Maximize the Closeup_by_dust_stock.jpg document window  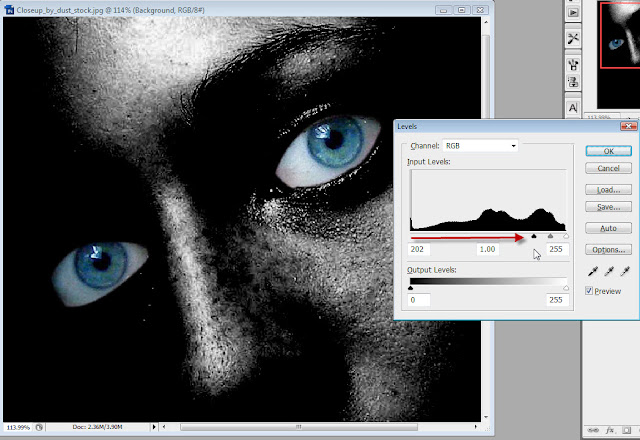(462, 10)
